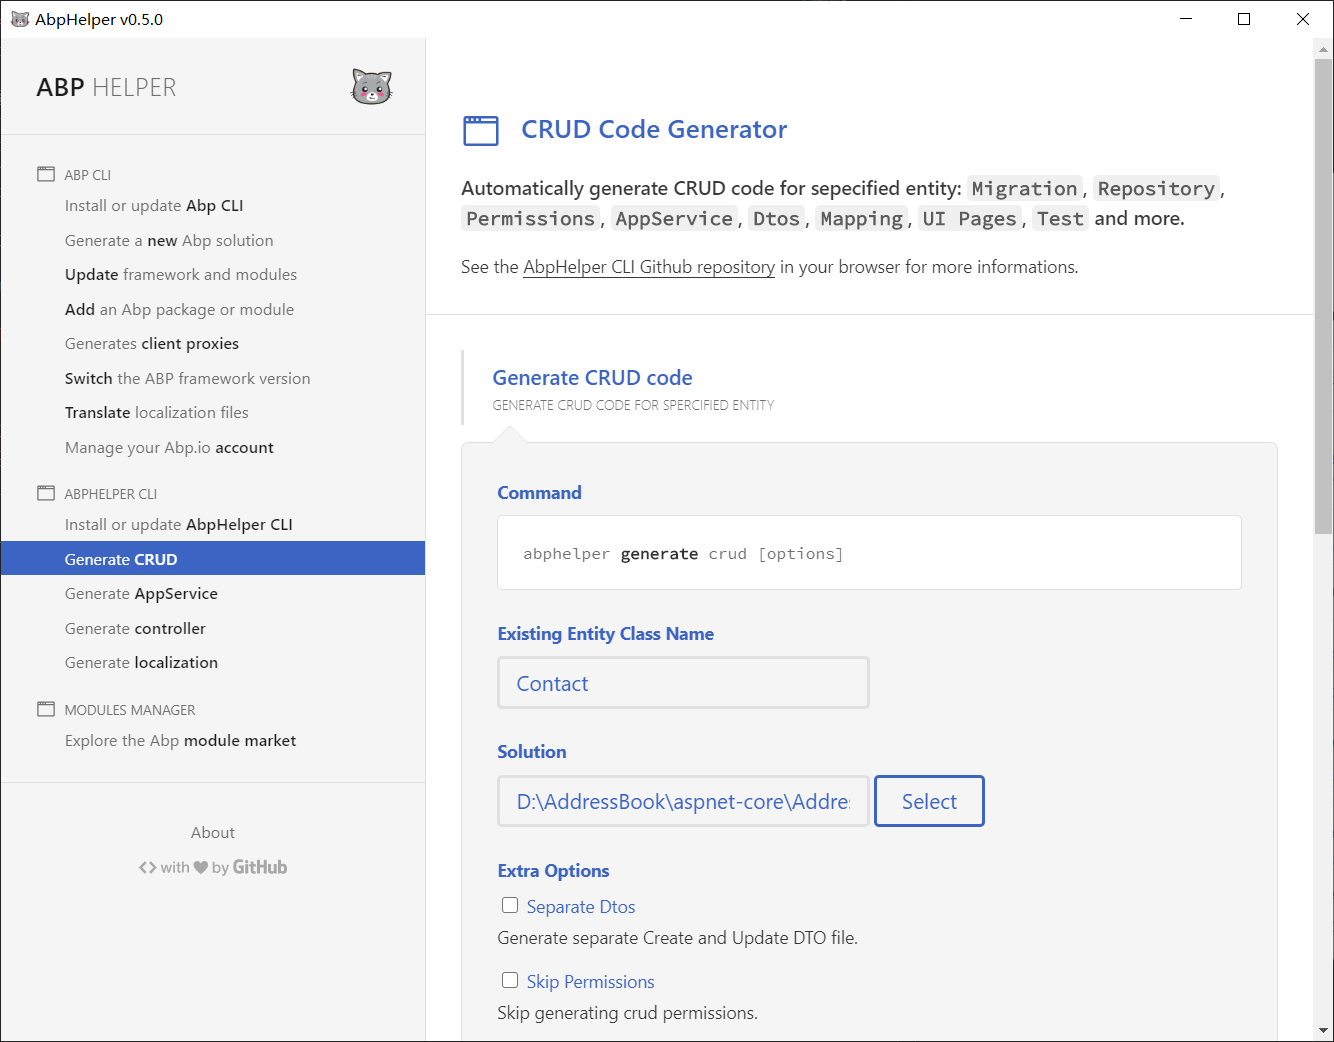Click the Repository code tag
The height and width of the screenshot is (1042, 1334).
pyautogui.click(x=1156, y=188)
